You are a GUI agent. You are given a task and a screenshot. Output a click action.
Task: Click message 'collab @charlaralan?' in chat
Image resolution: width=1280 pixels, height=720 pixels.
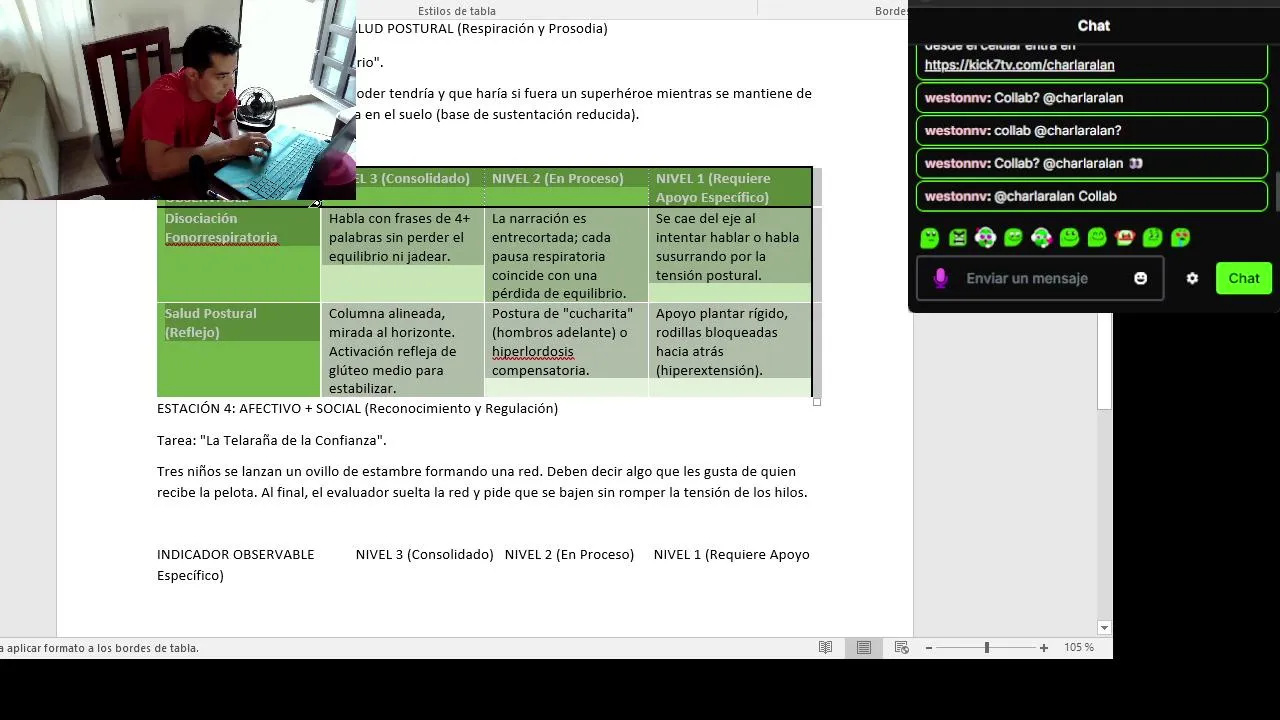[x=1092, y=131]
